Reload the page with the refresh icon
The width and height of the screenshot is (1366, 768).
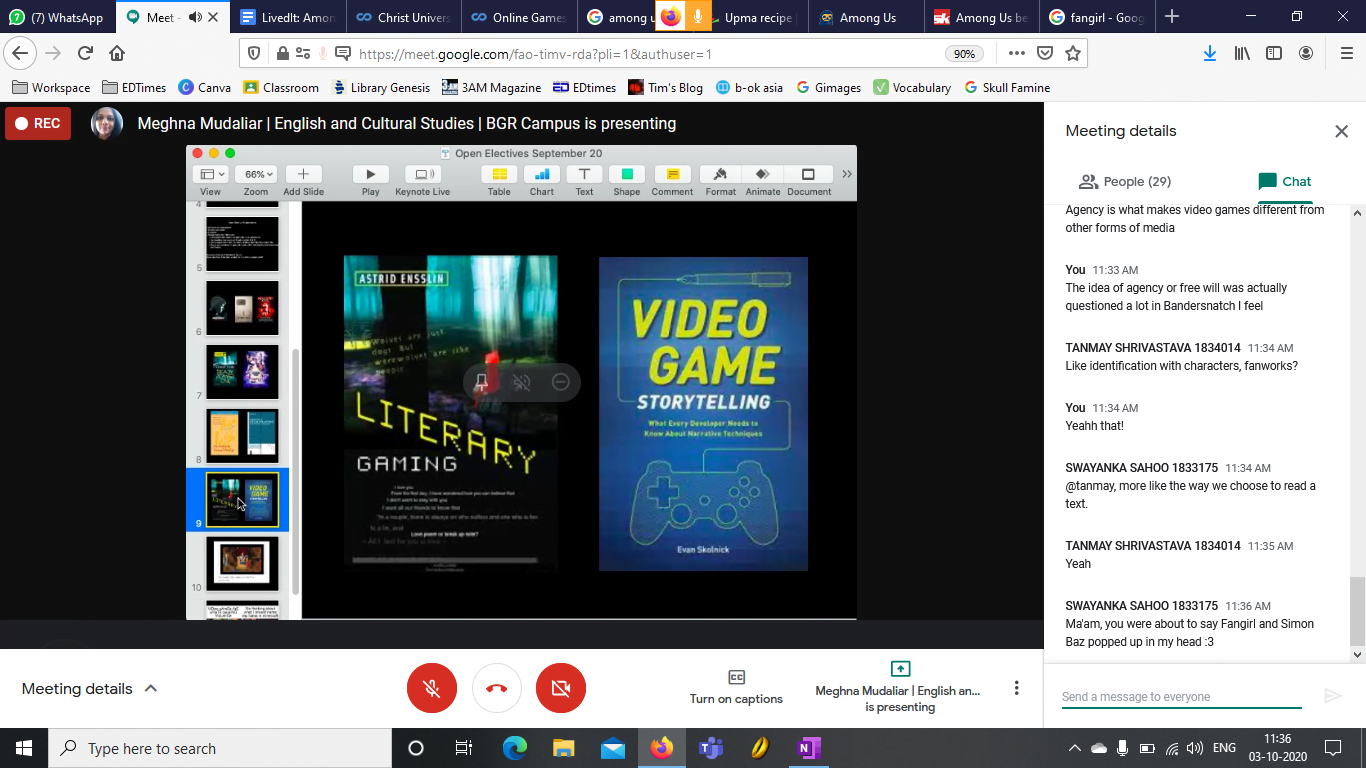click(x=85, y=53)
